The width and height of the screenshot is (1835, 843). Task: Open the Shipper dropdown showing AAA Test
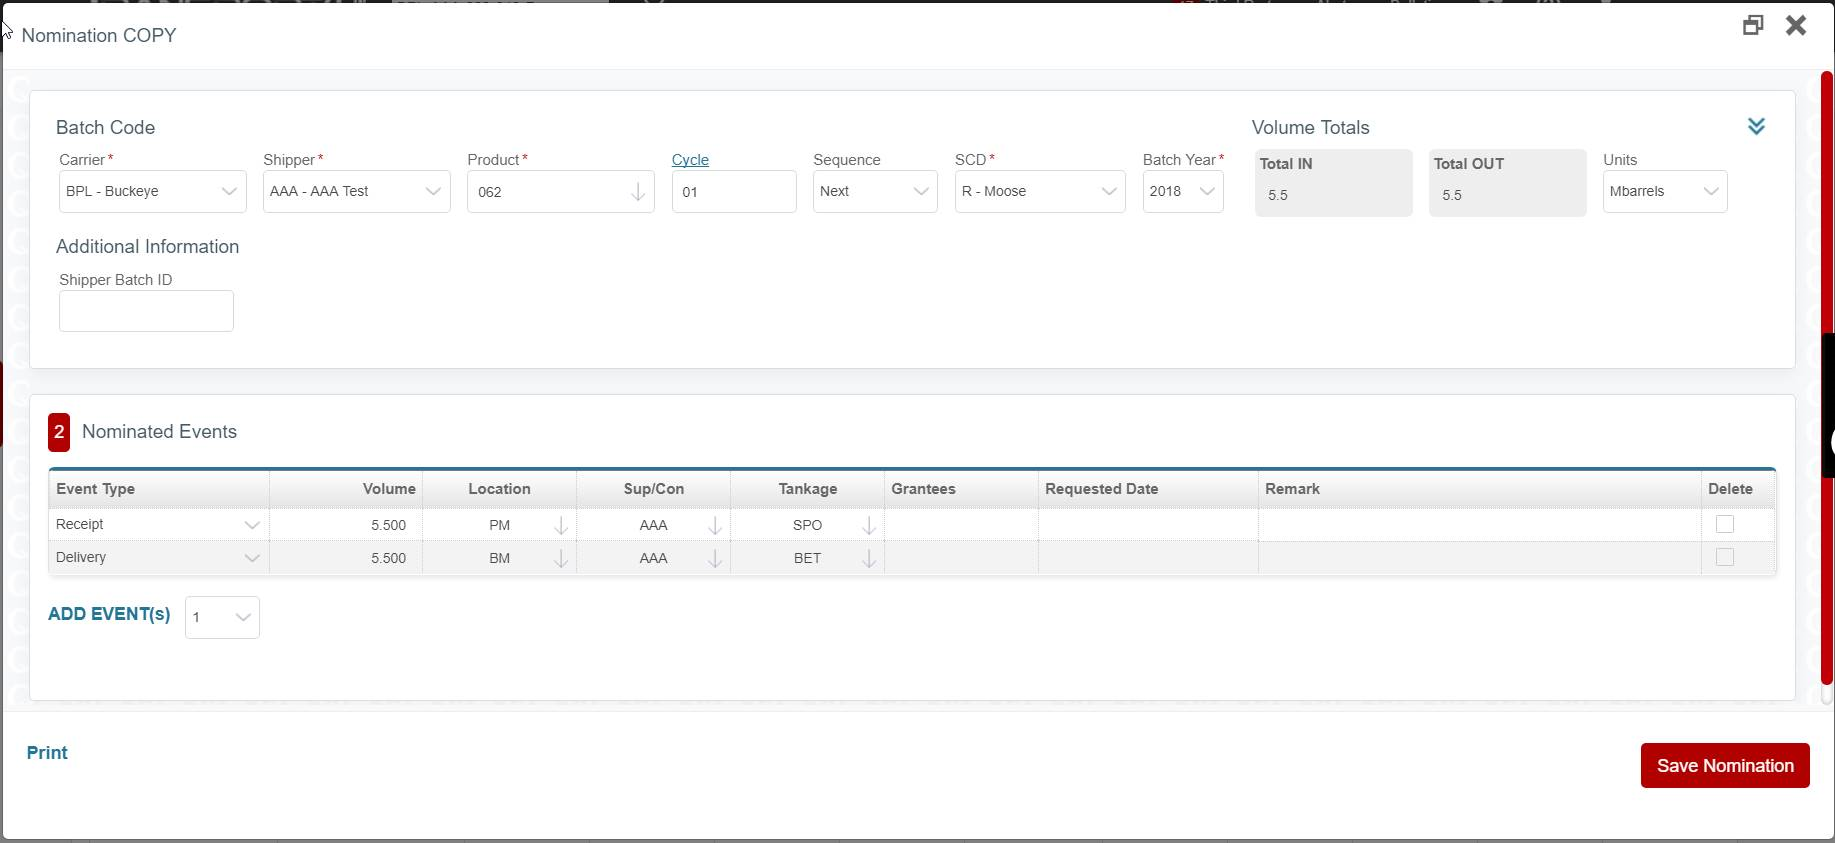tap(356, 191)
